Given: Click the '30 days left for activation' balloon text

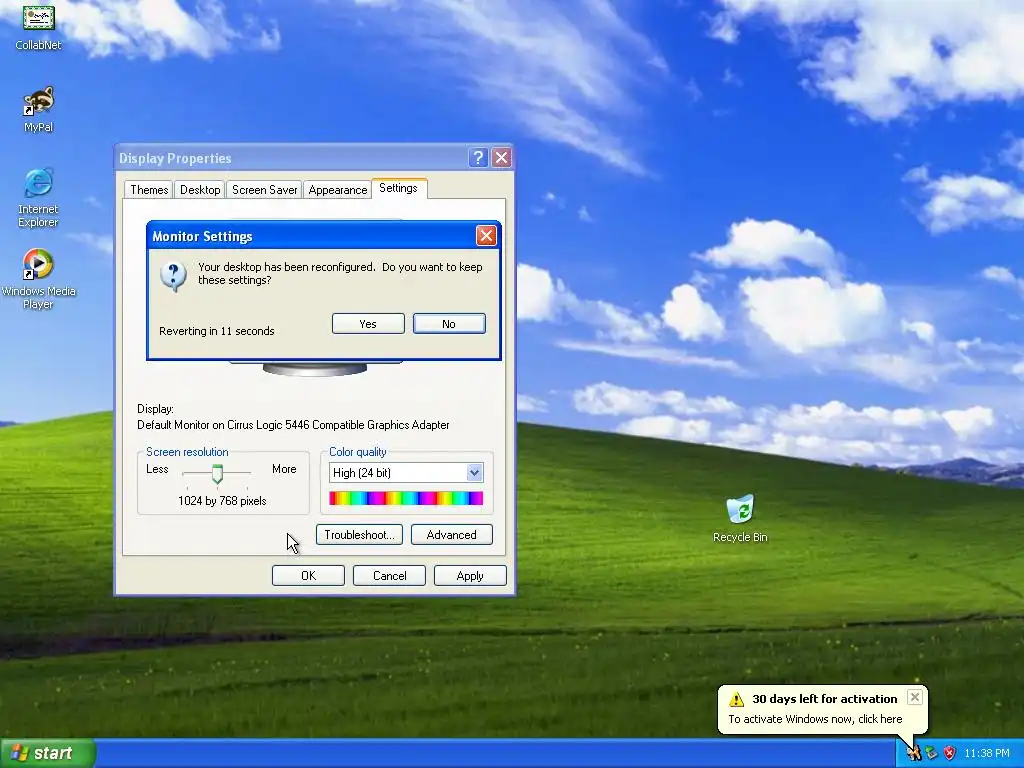Looking at the screenshot, I should click(x=824, y=699).
